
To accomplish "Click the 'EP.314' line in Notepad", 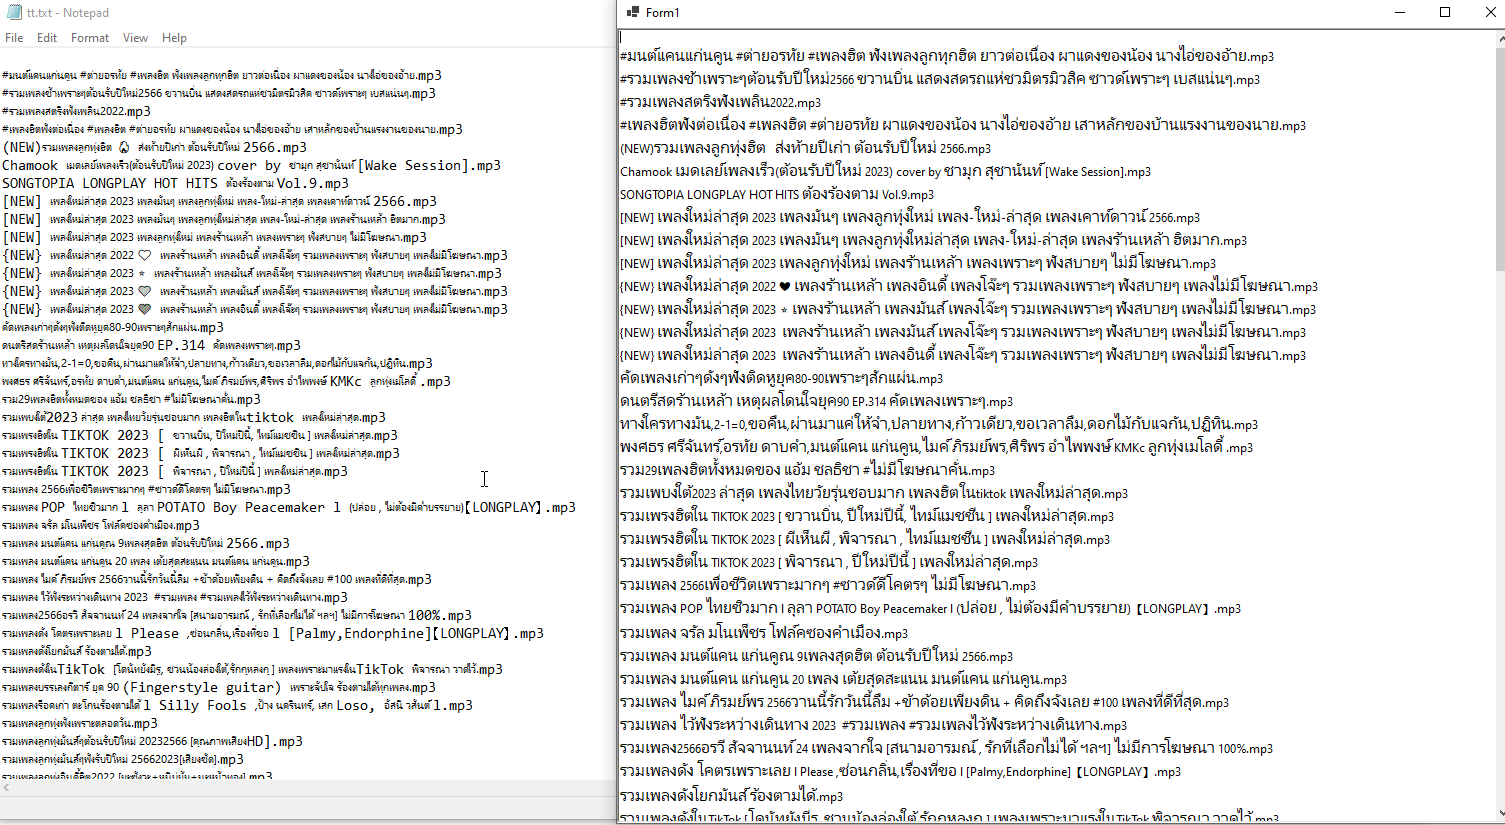I will (x=151, y=346).
